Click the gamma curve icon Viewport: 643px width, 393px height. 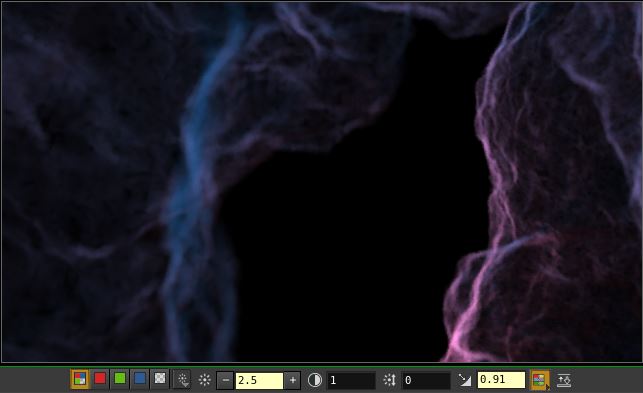click(465, 380)
